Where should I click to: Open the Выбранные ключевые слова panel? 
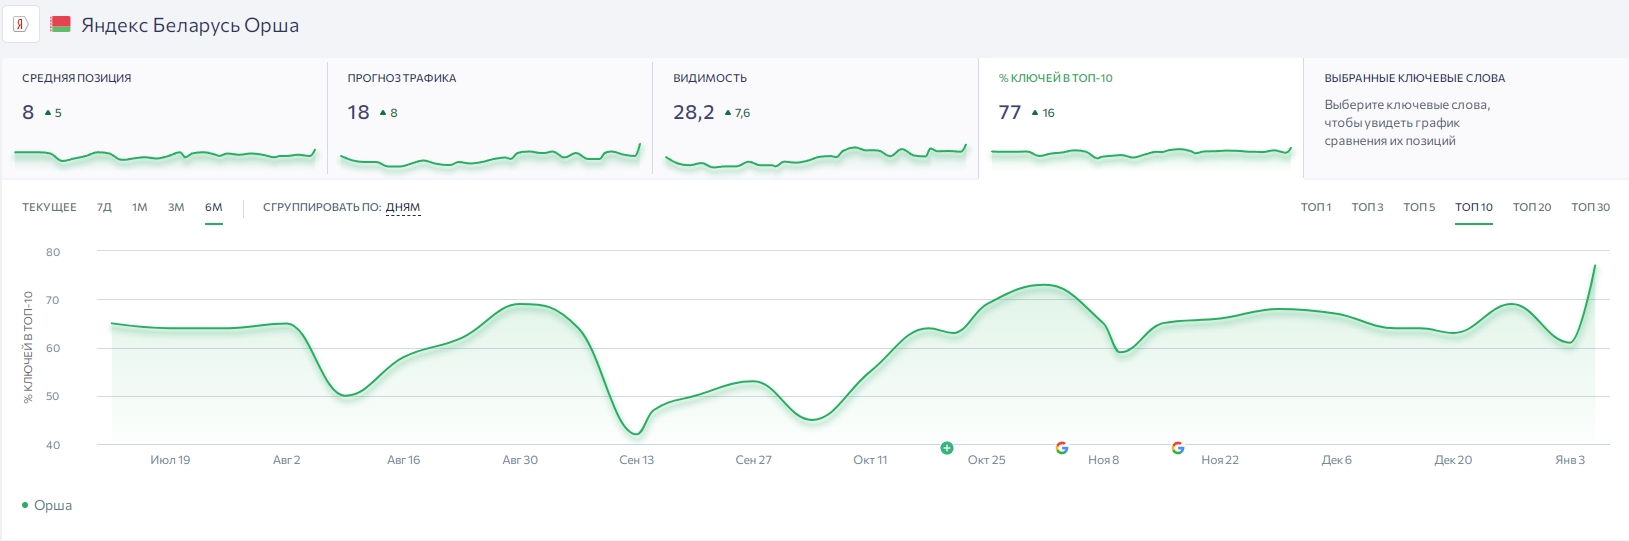pos(1466,118)
